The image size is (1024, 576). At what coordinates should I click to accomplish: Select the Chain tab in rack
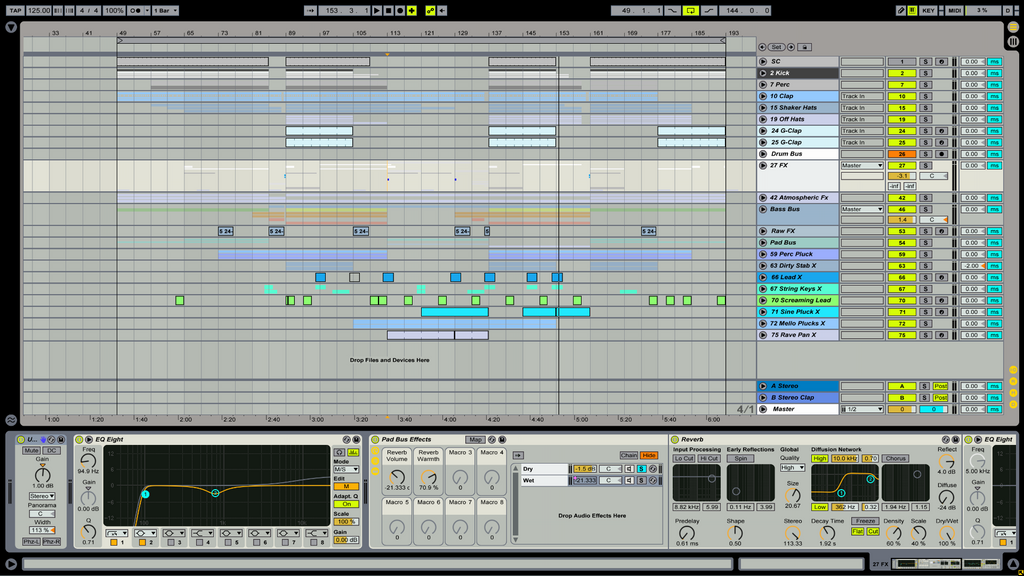coord(628,455)
